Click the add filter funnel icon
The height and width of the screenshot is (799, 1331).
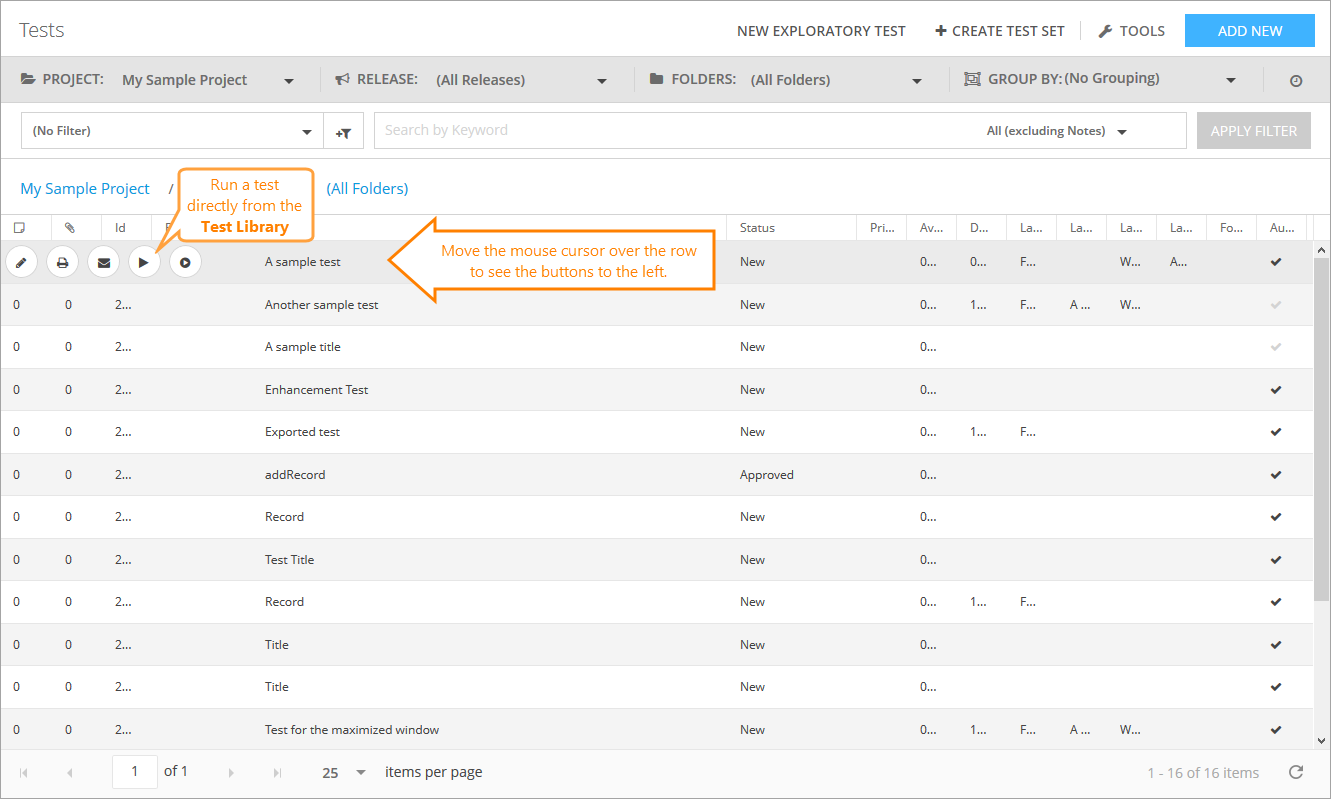point(343,131)
